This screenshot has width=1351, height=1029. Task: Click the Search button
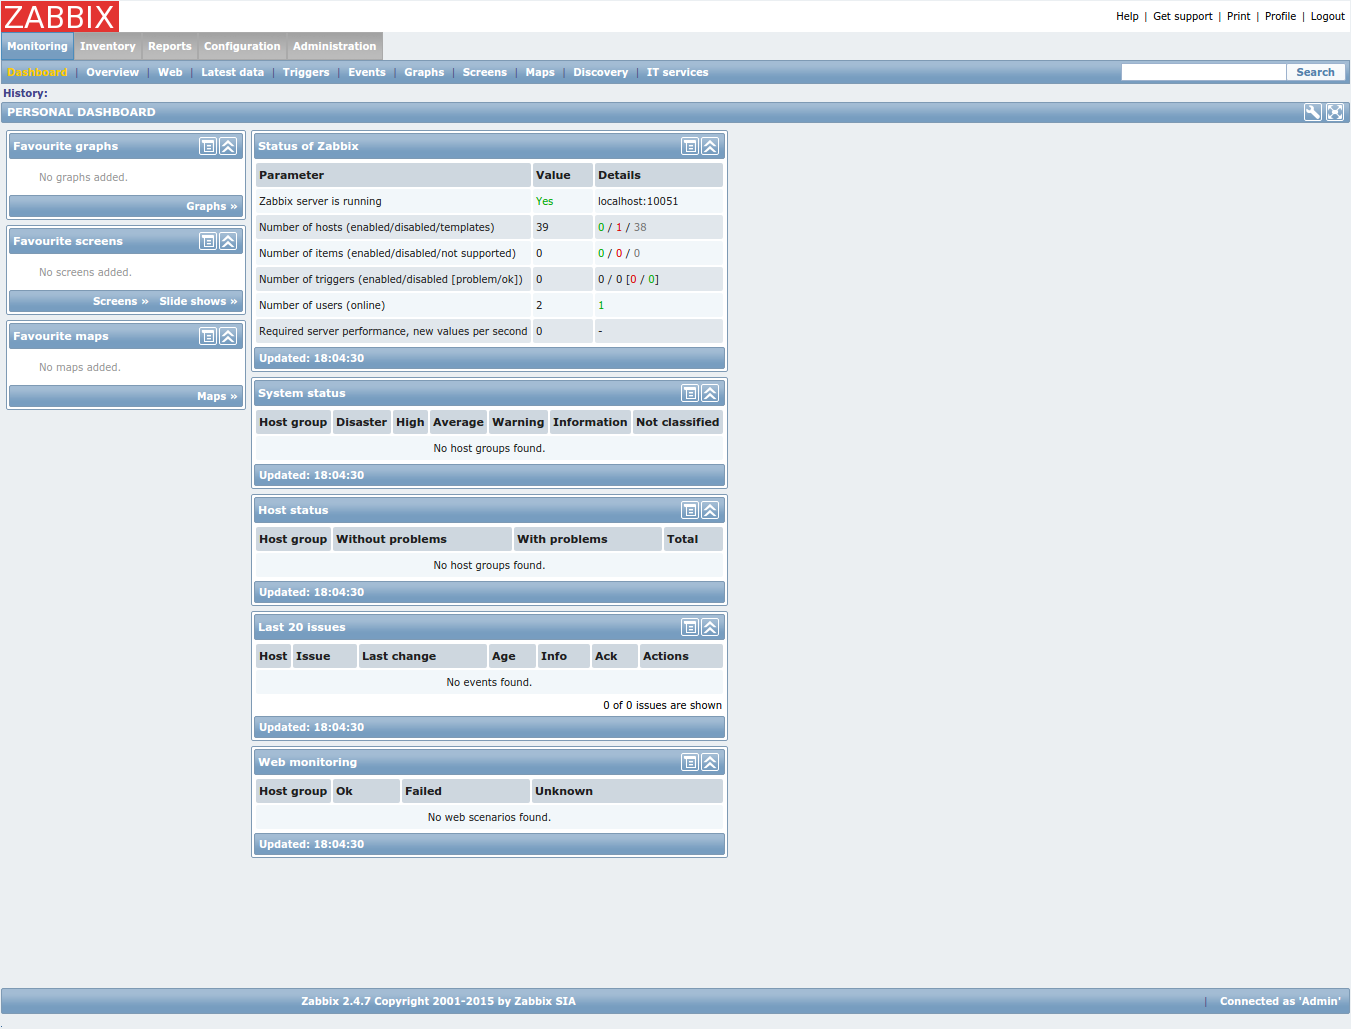(1316, 72)
